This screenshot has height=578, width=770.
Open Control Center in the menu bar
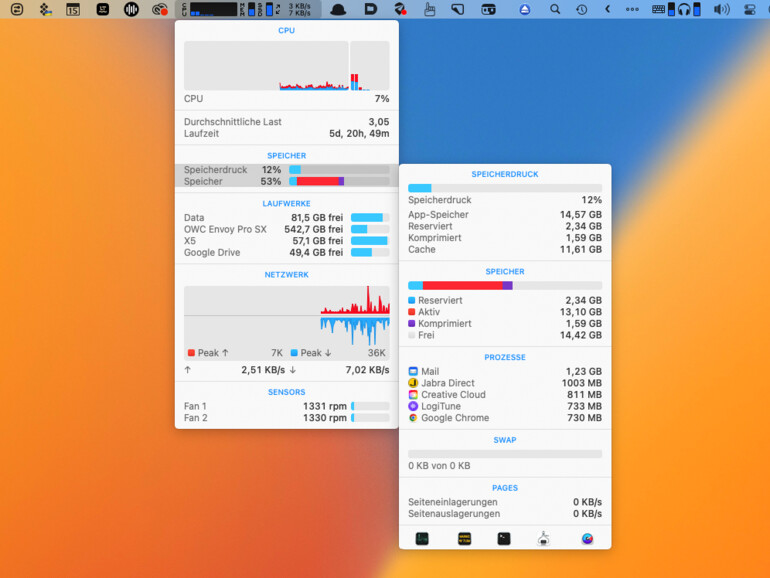(750, 9)
